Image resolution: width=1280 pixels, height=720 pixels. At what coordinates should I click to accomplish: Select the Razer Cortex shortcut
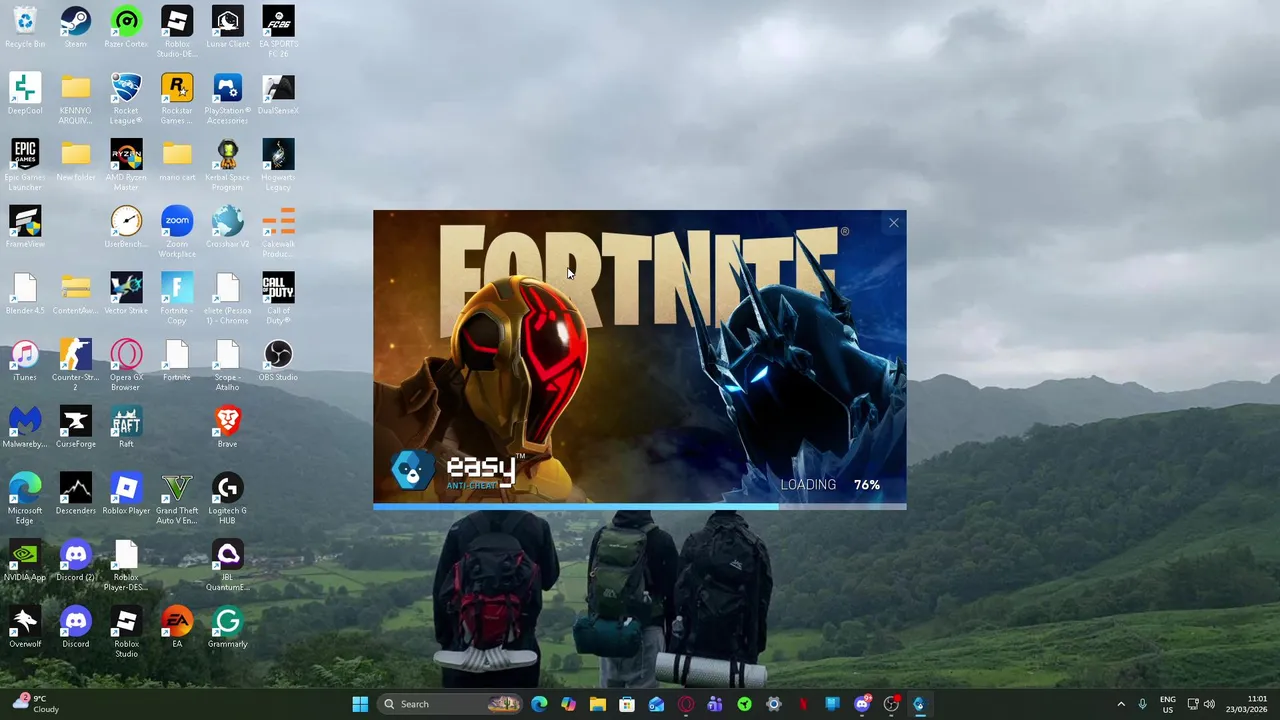click(126, 28)
